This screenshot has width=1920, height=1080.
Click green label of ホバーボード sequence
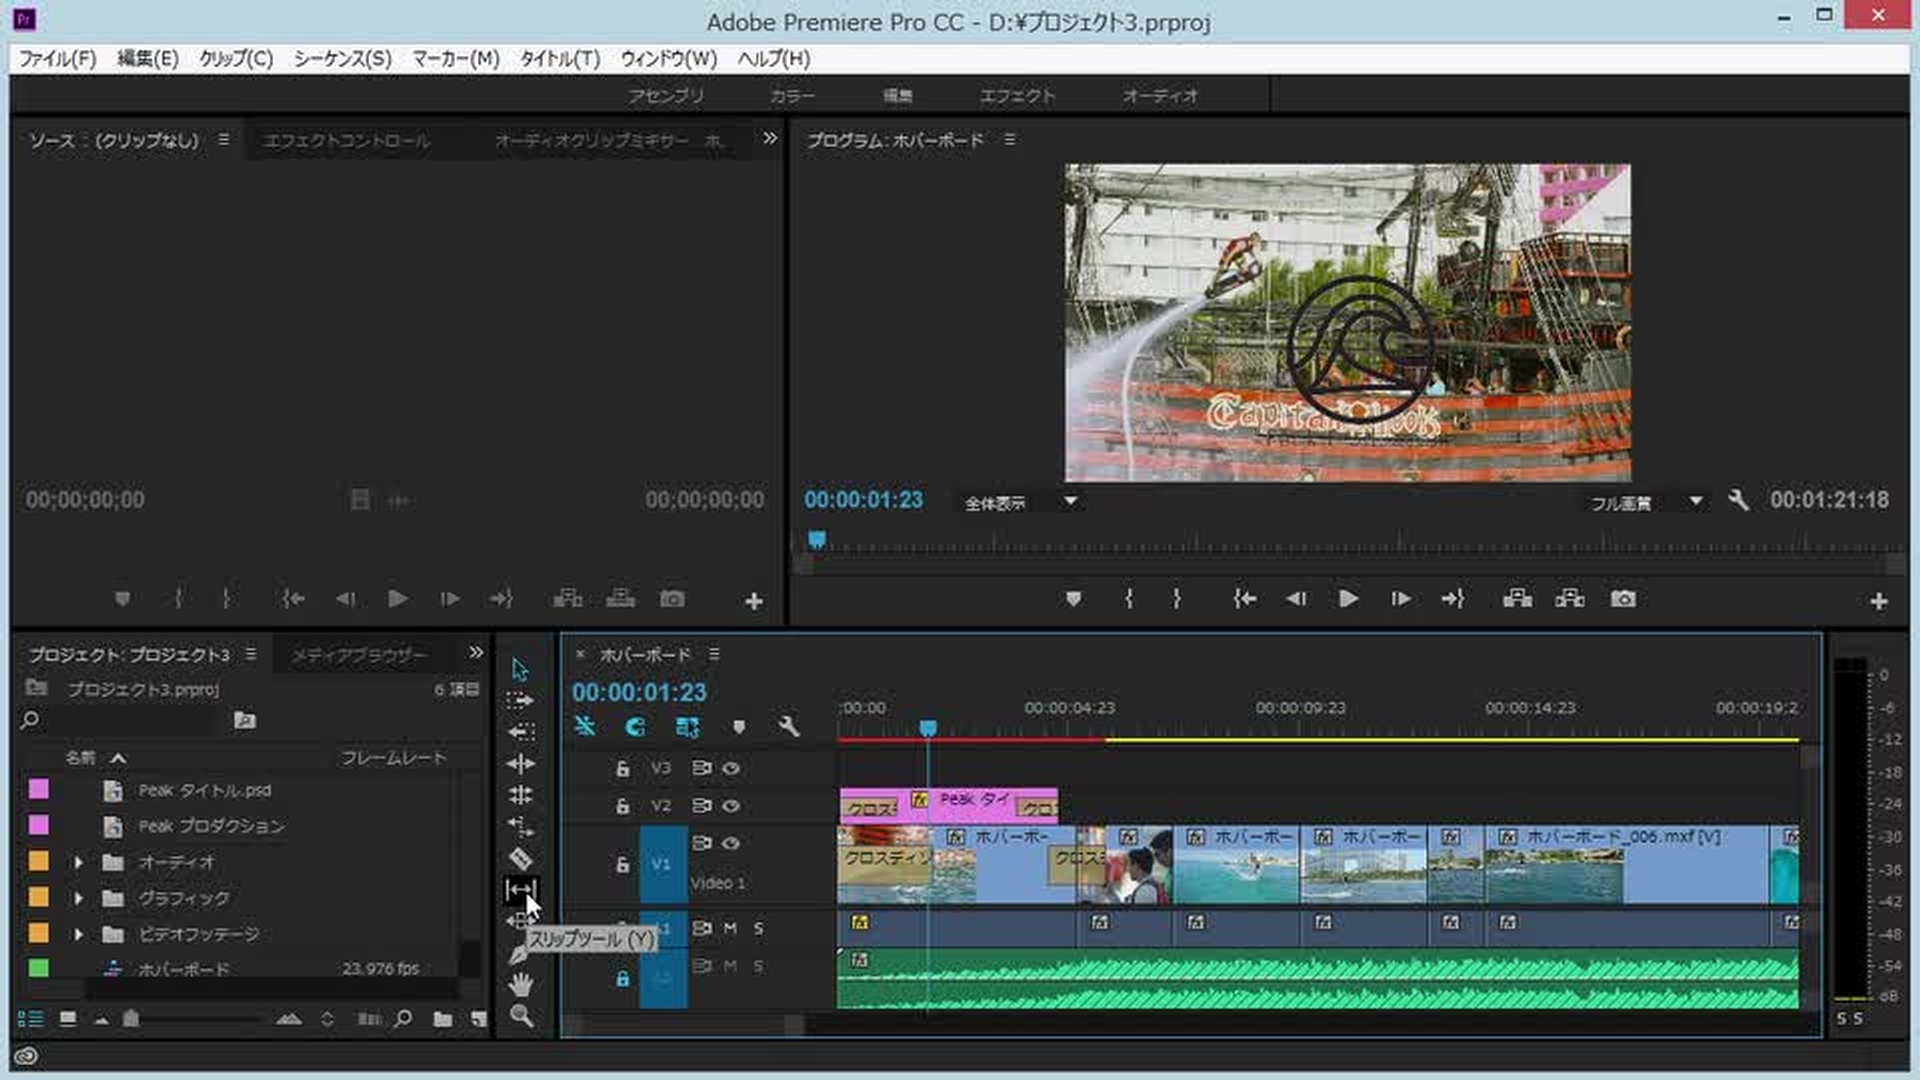(39, 968)
